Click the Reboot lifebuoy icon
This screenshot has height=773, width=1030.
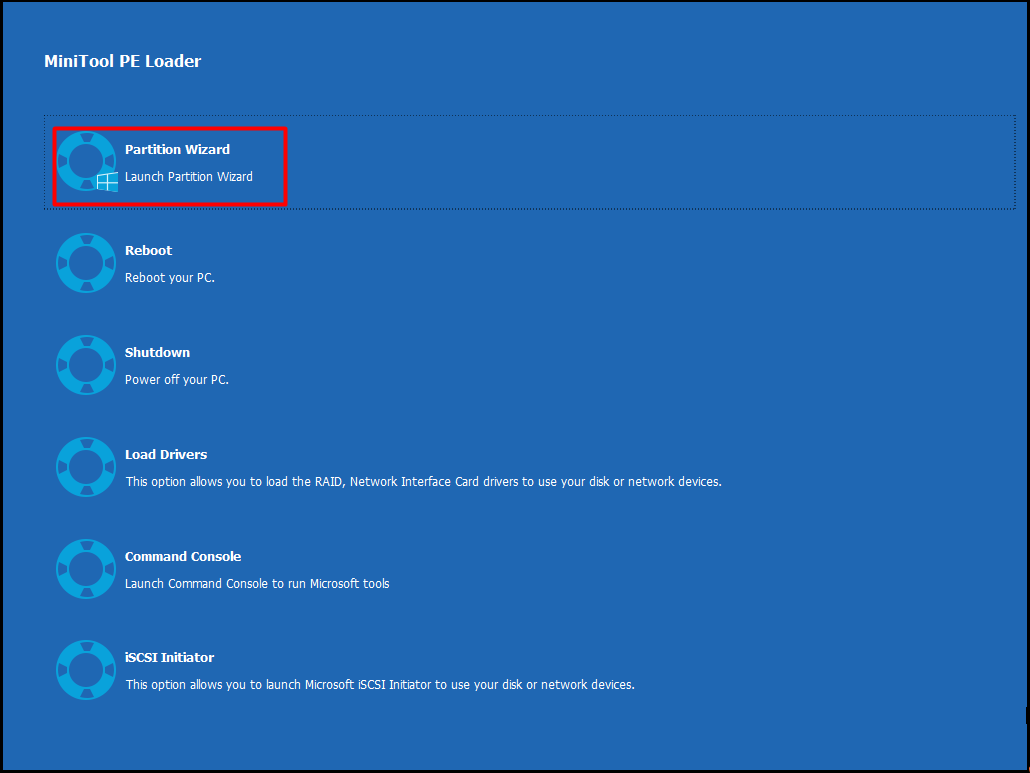(86, 263)
